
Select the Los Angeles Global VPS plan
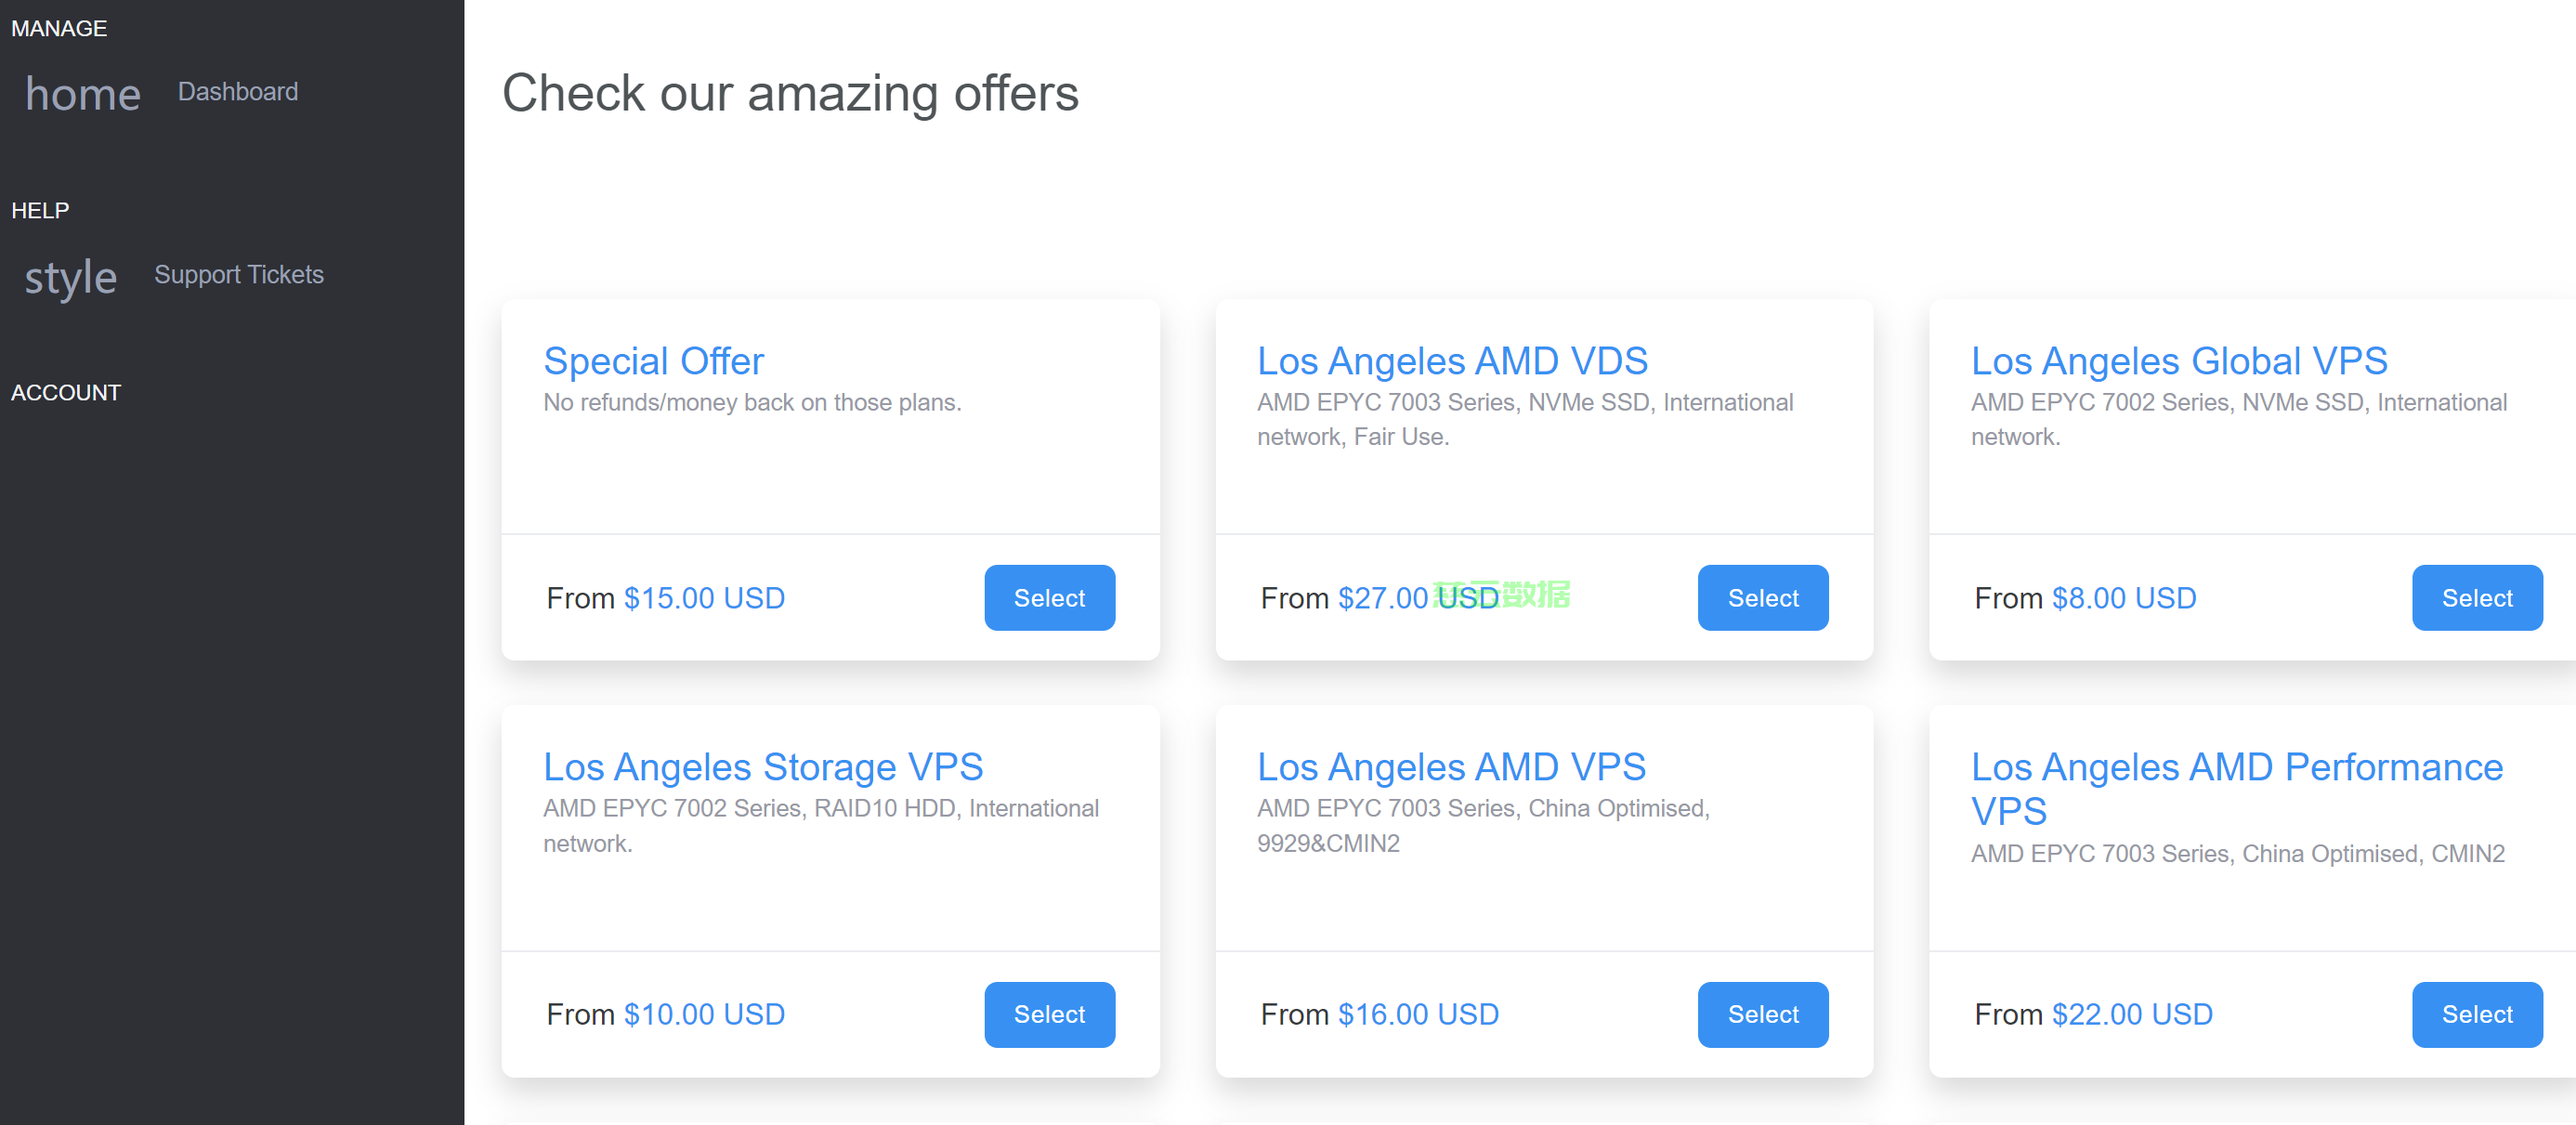point(2477,598)
